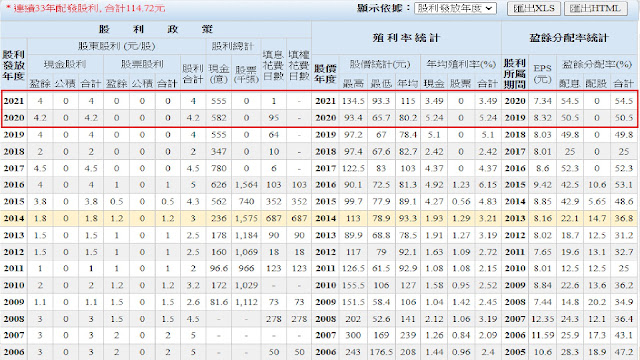This screenshot has width=640, height=360.
Task: Click the 最低 price sub-header
Action: pos(381,84)
